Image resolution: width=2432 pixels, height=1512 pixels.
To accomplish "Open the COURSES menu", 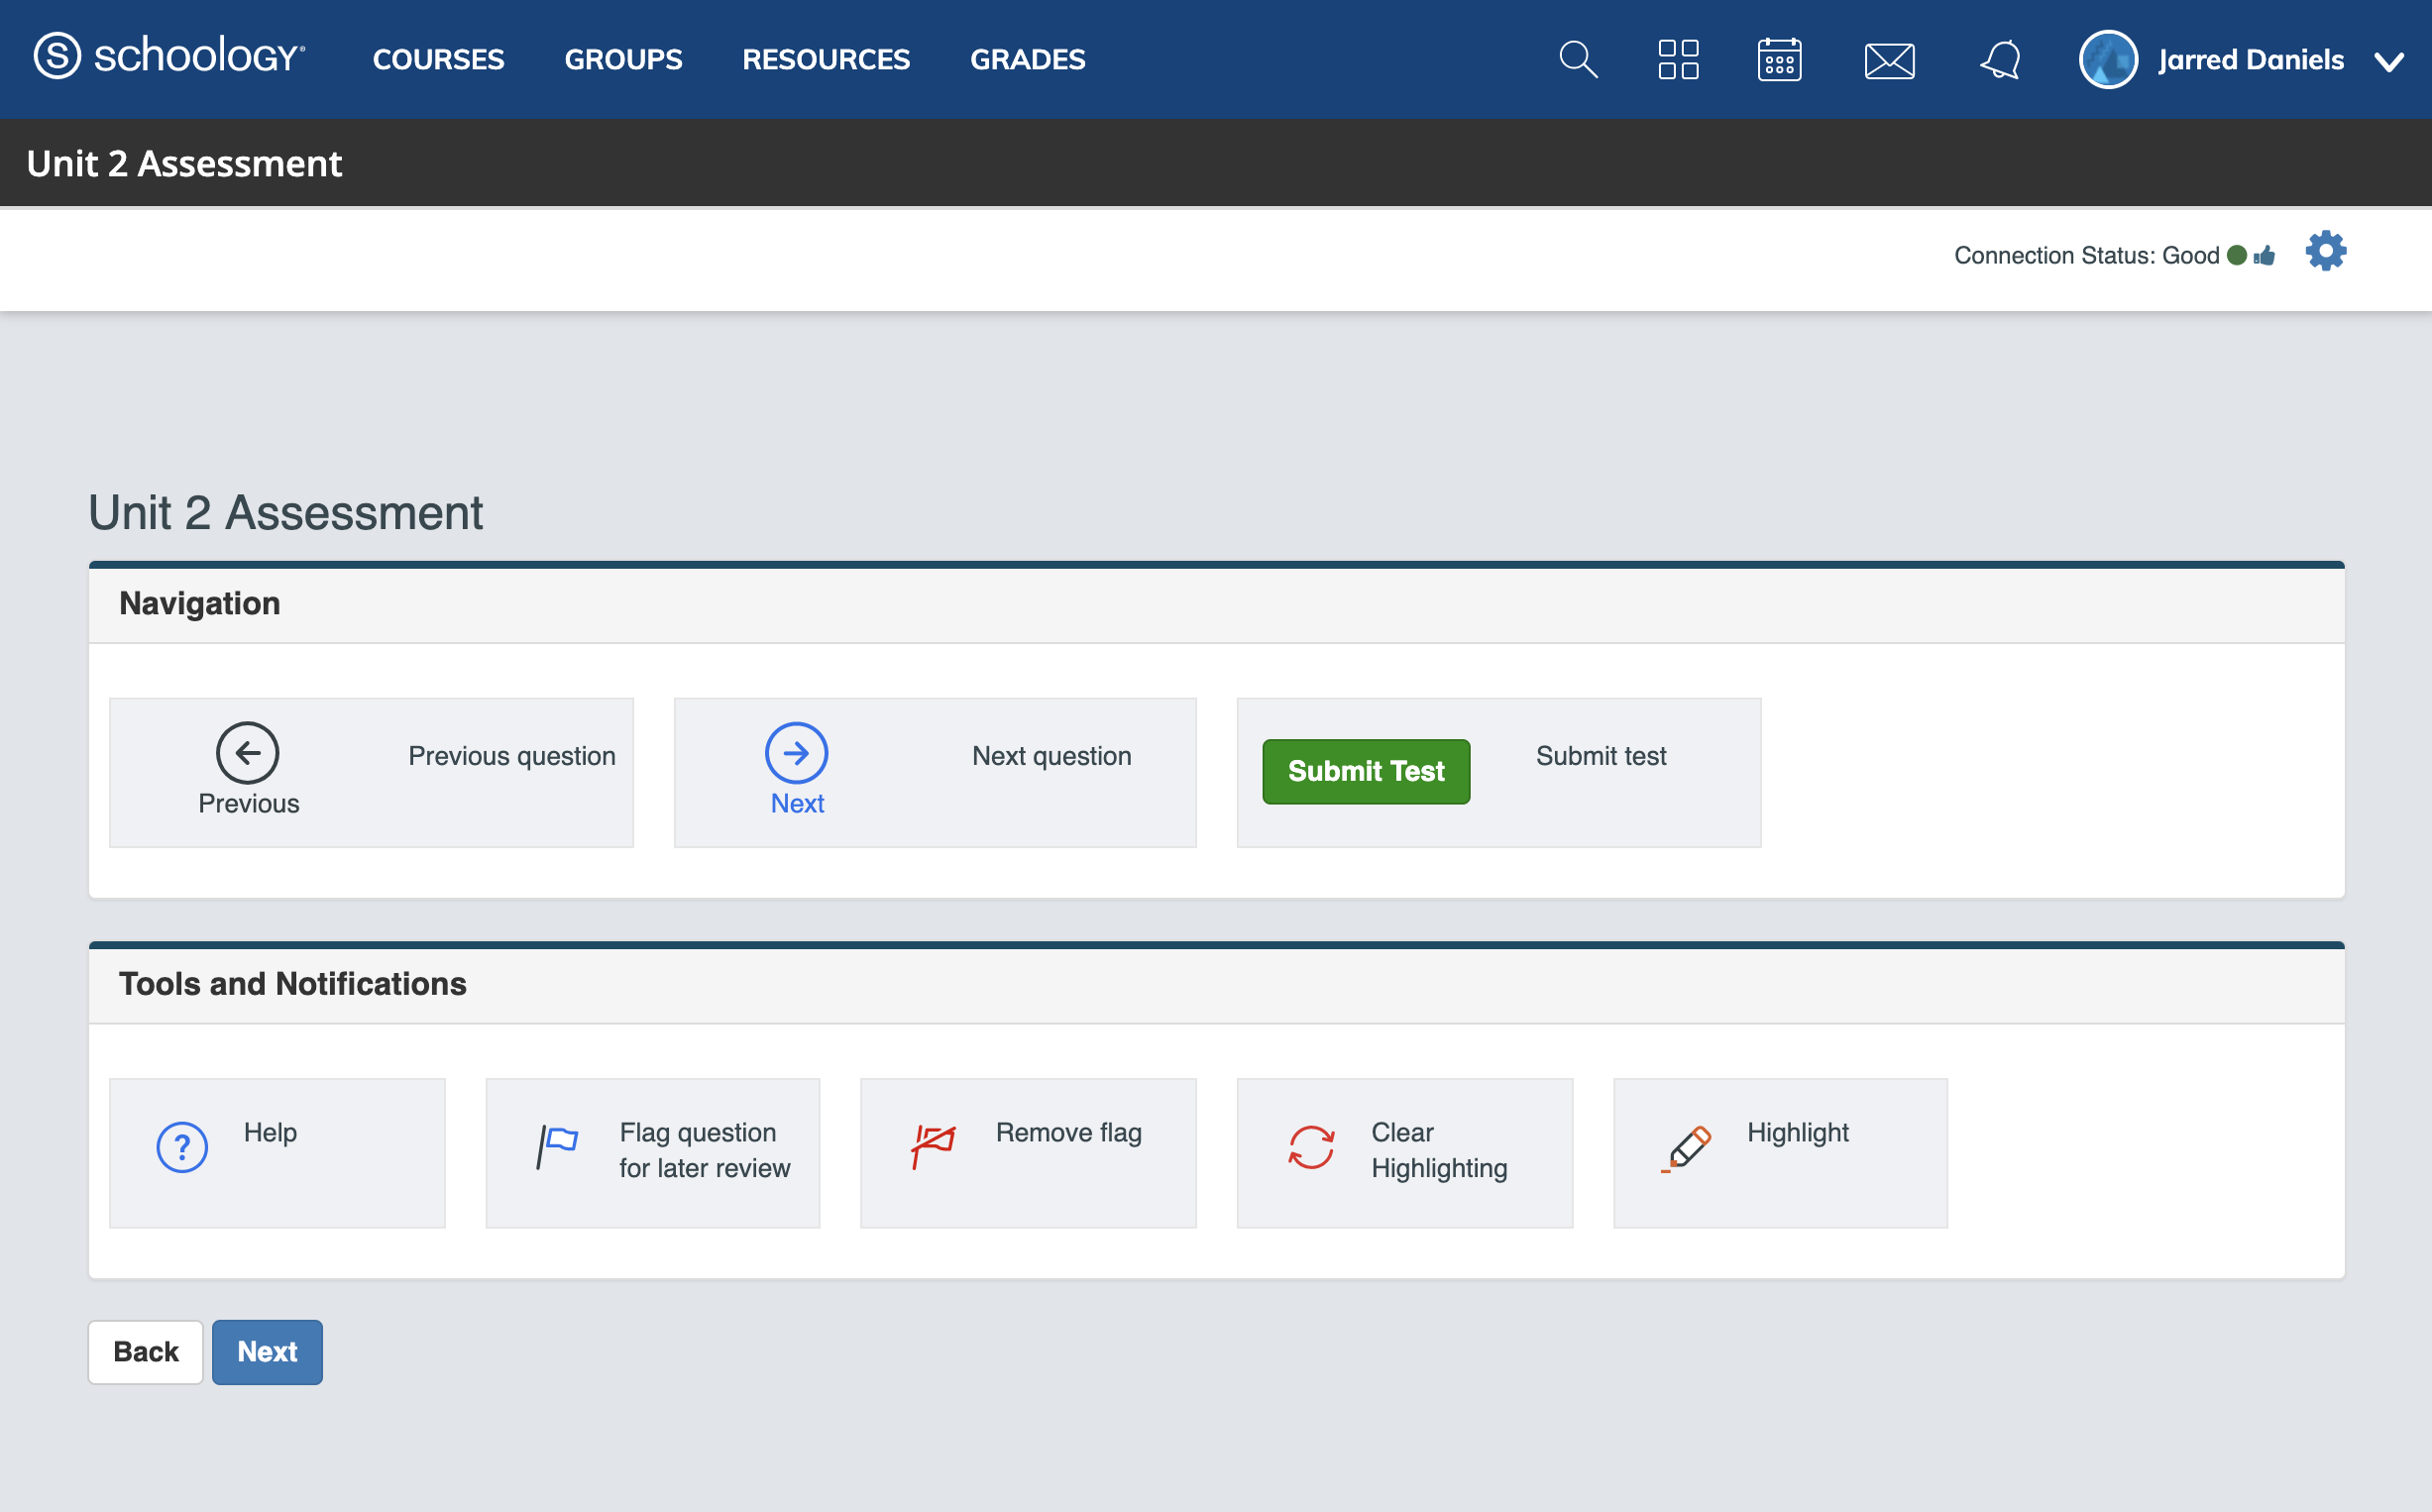I will [438, 59].
